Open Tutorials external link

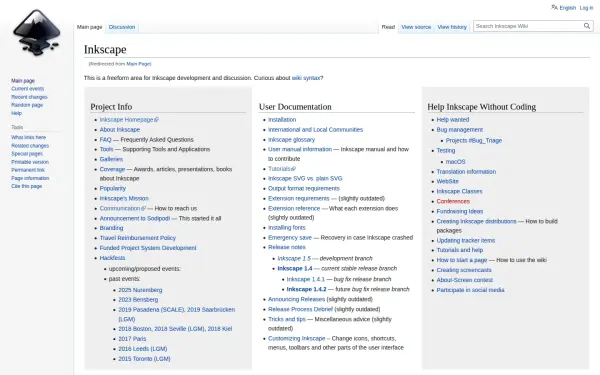(282, 169)
